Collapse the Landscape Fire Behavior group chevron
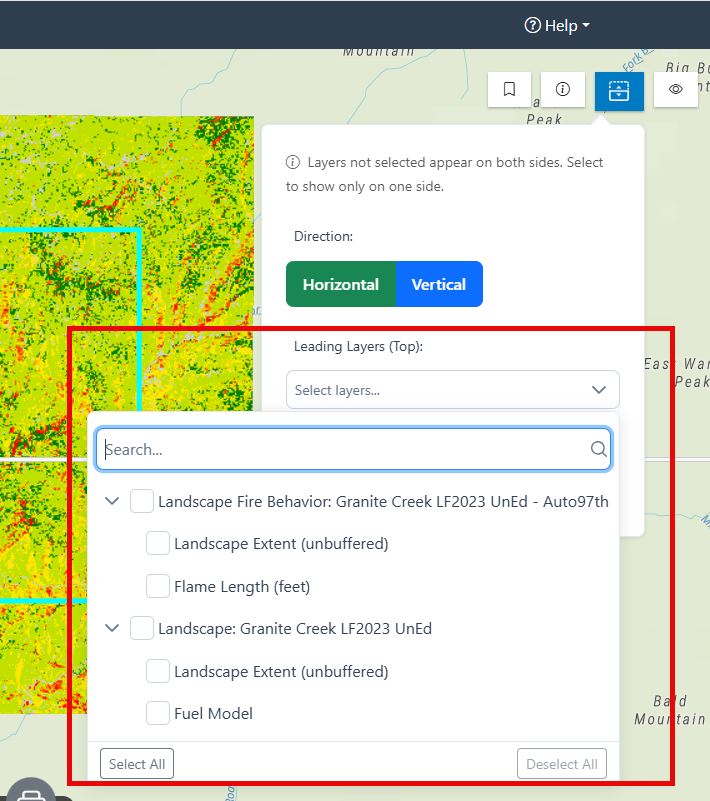The image size is (710, 801). (x=112, y=501)
